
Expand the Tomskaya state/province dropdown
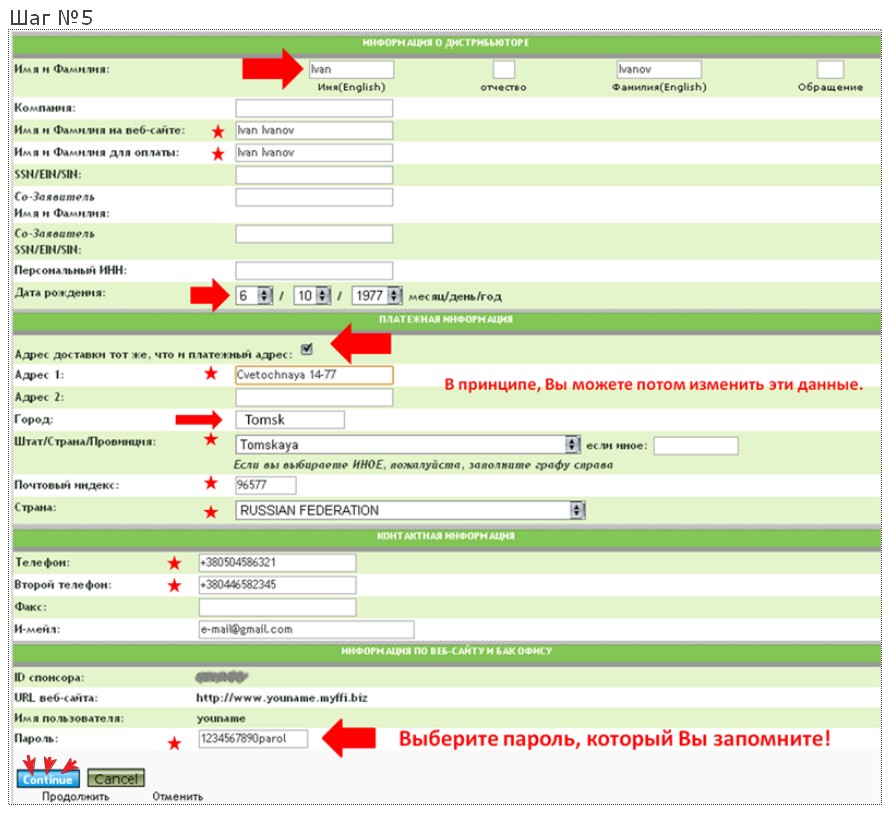pos(573,445)
